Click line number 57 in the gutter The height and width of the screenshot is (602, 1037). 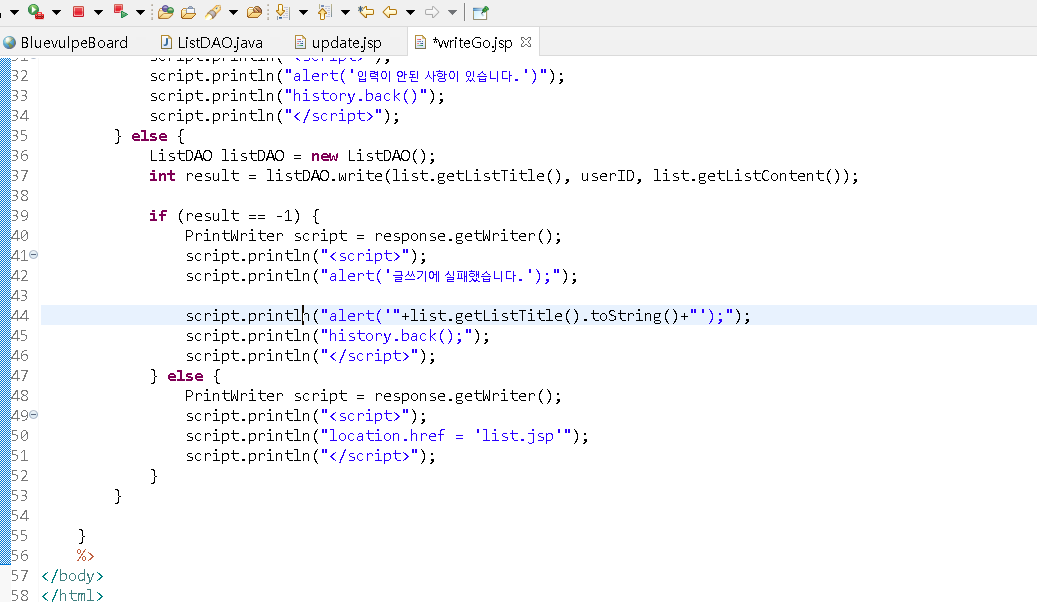click(x=20, y=576)
